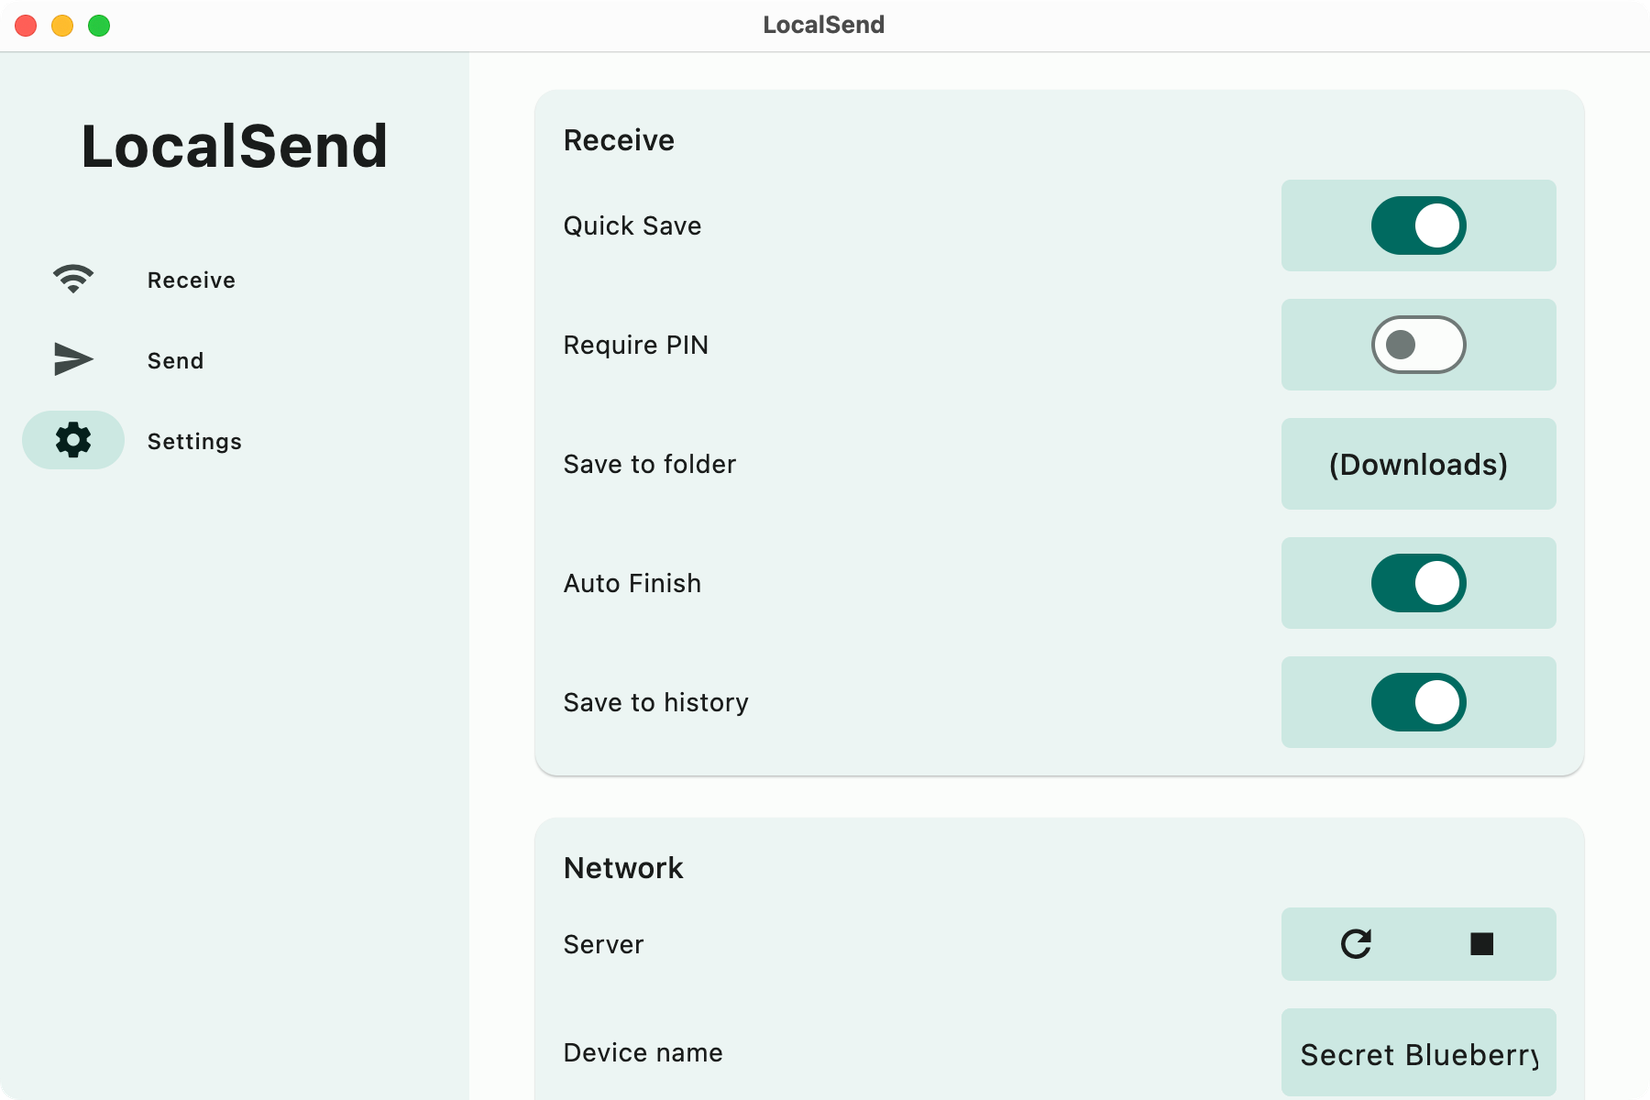Stop the server using the square icon

coord(1483,944)
